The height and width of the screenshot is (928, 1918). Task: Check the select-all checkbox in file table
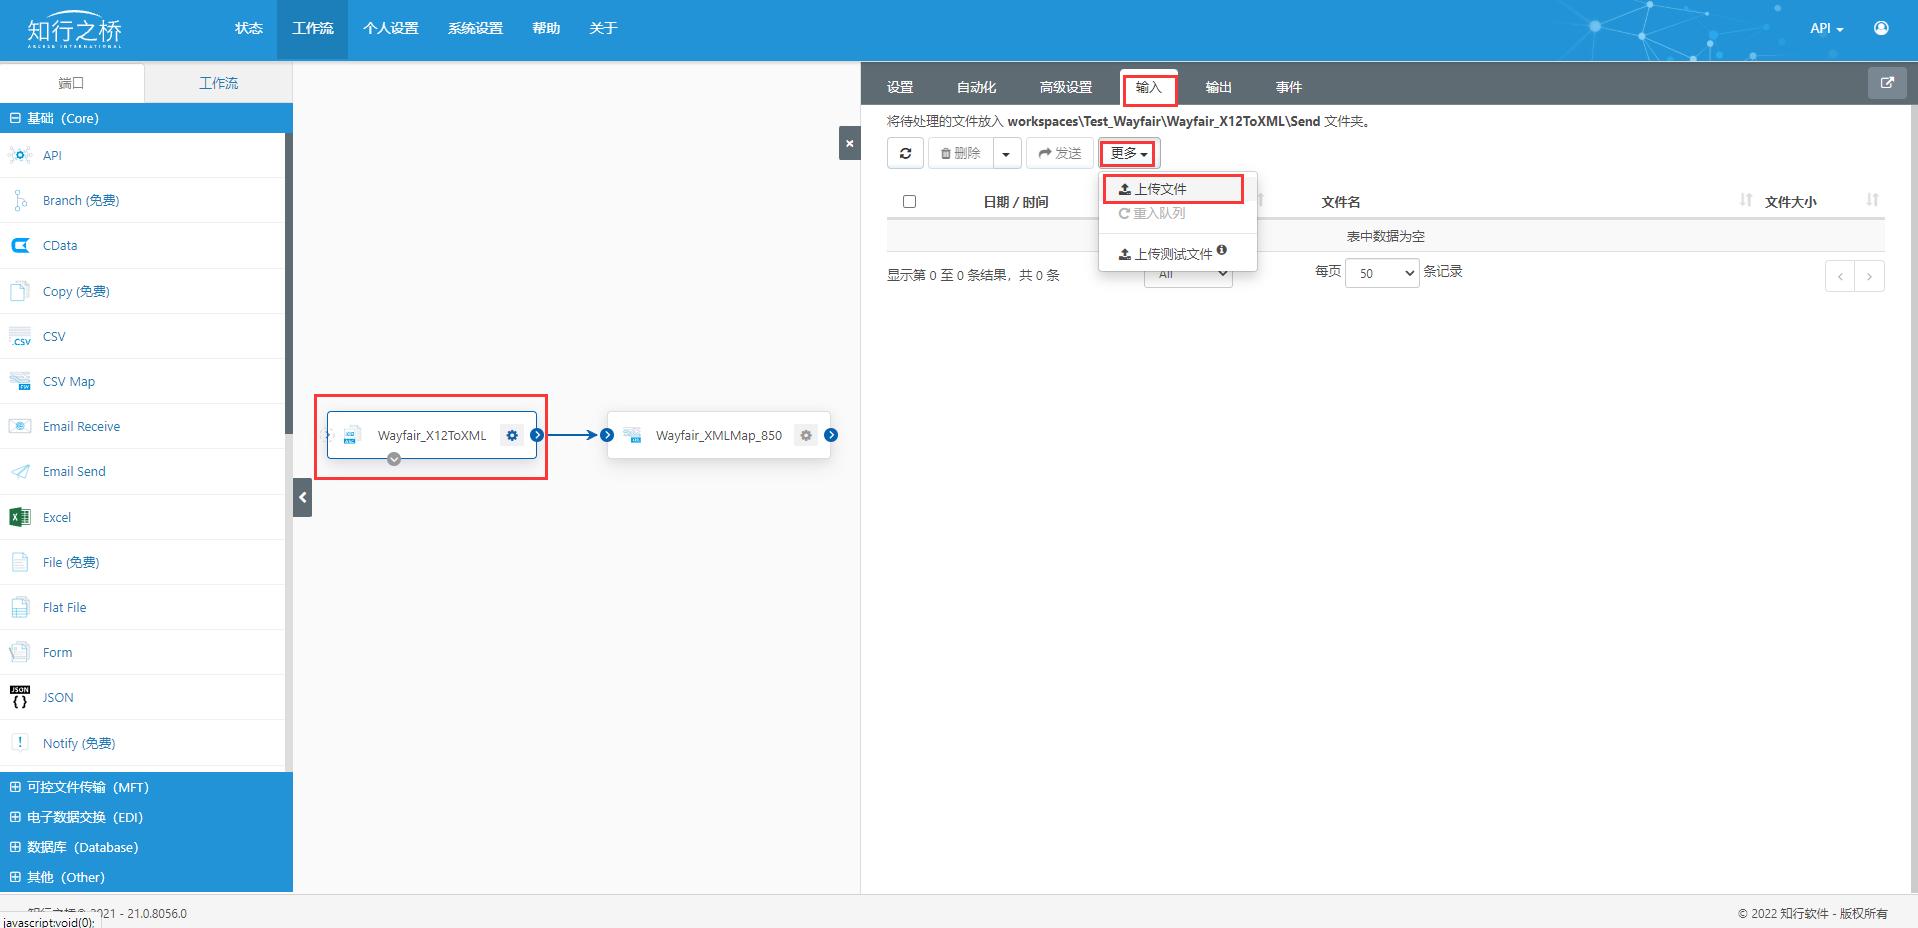908,201
